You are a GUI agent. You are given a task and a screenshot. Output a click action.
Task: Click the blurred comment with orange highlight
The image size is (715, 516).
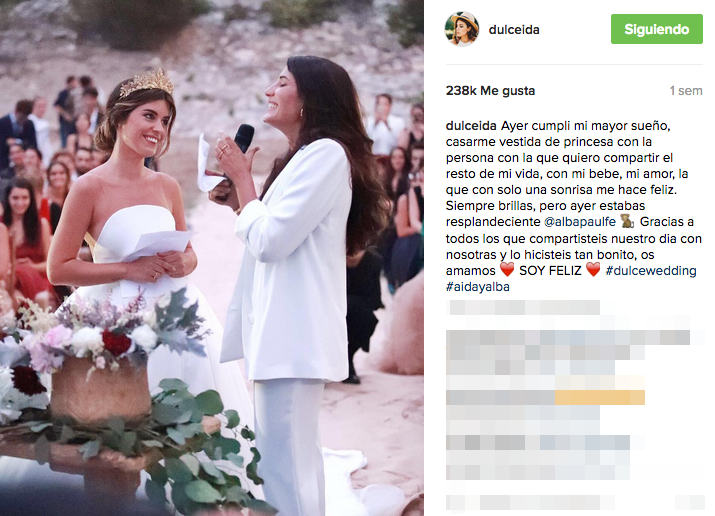pyautogui.click(x=545, y=397)
